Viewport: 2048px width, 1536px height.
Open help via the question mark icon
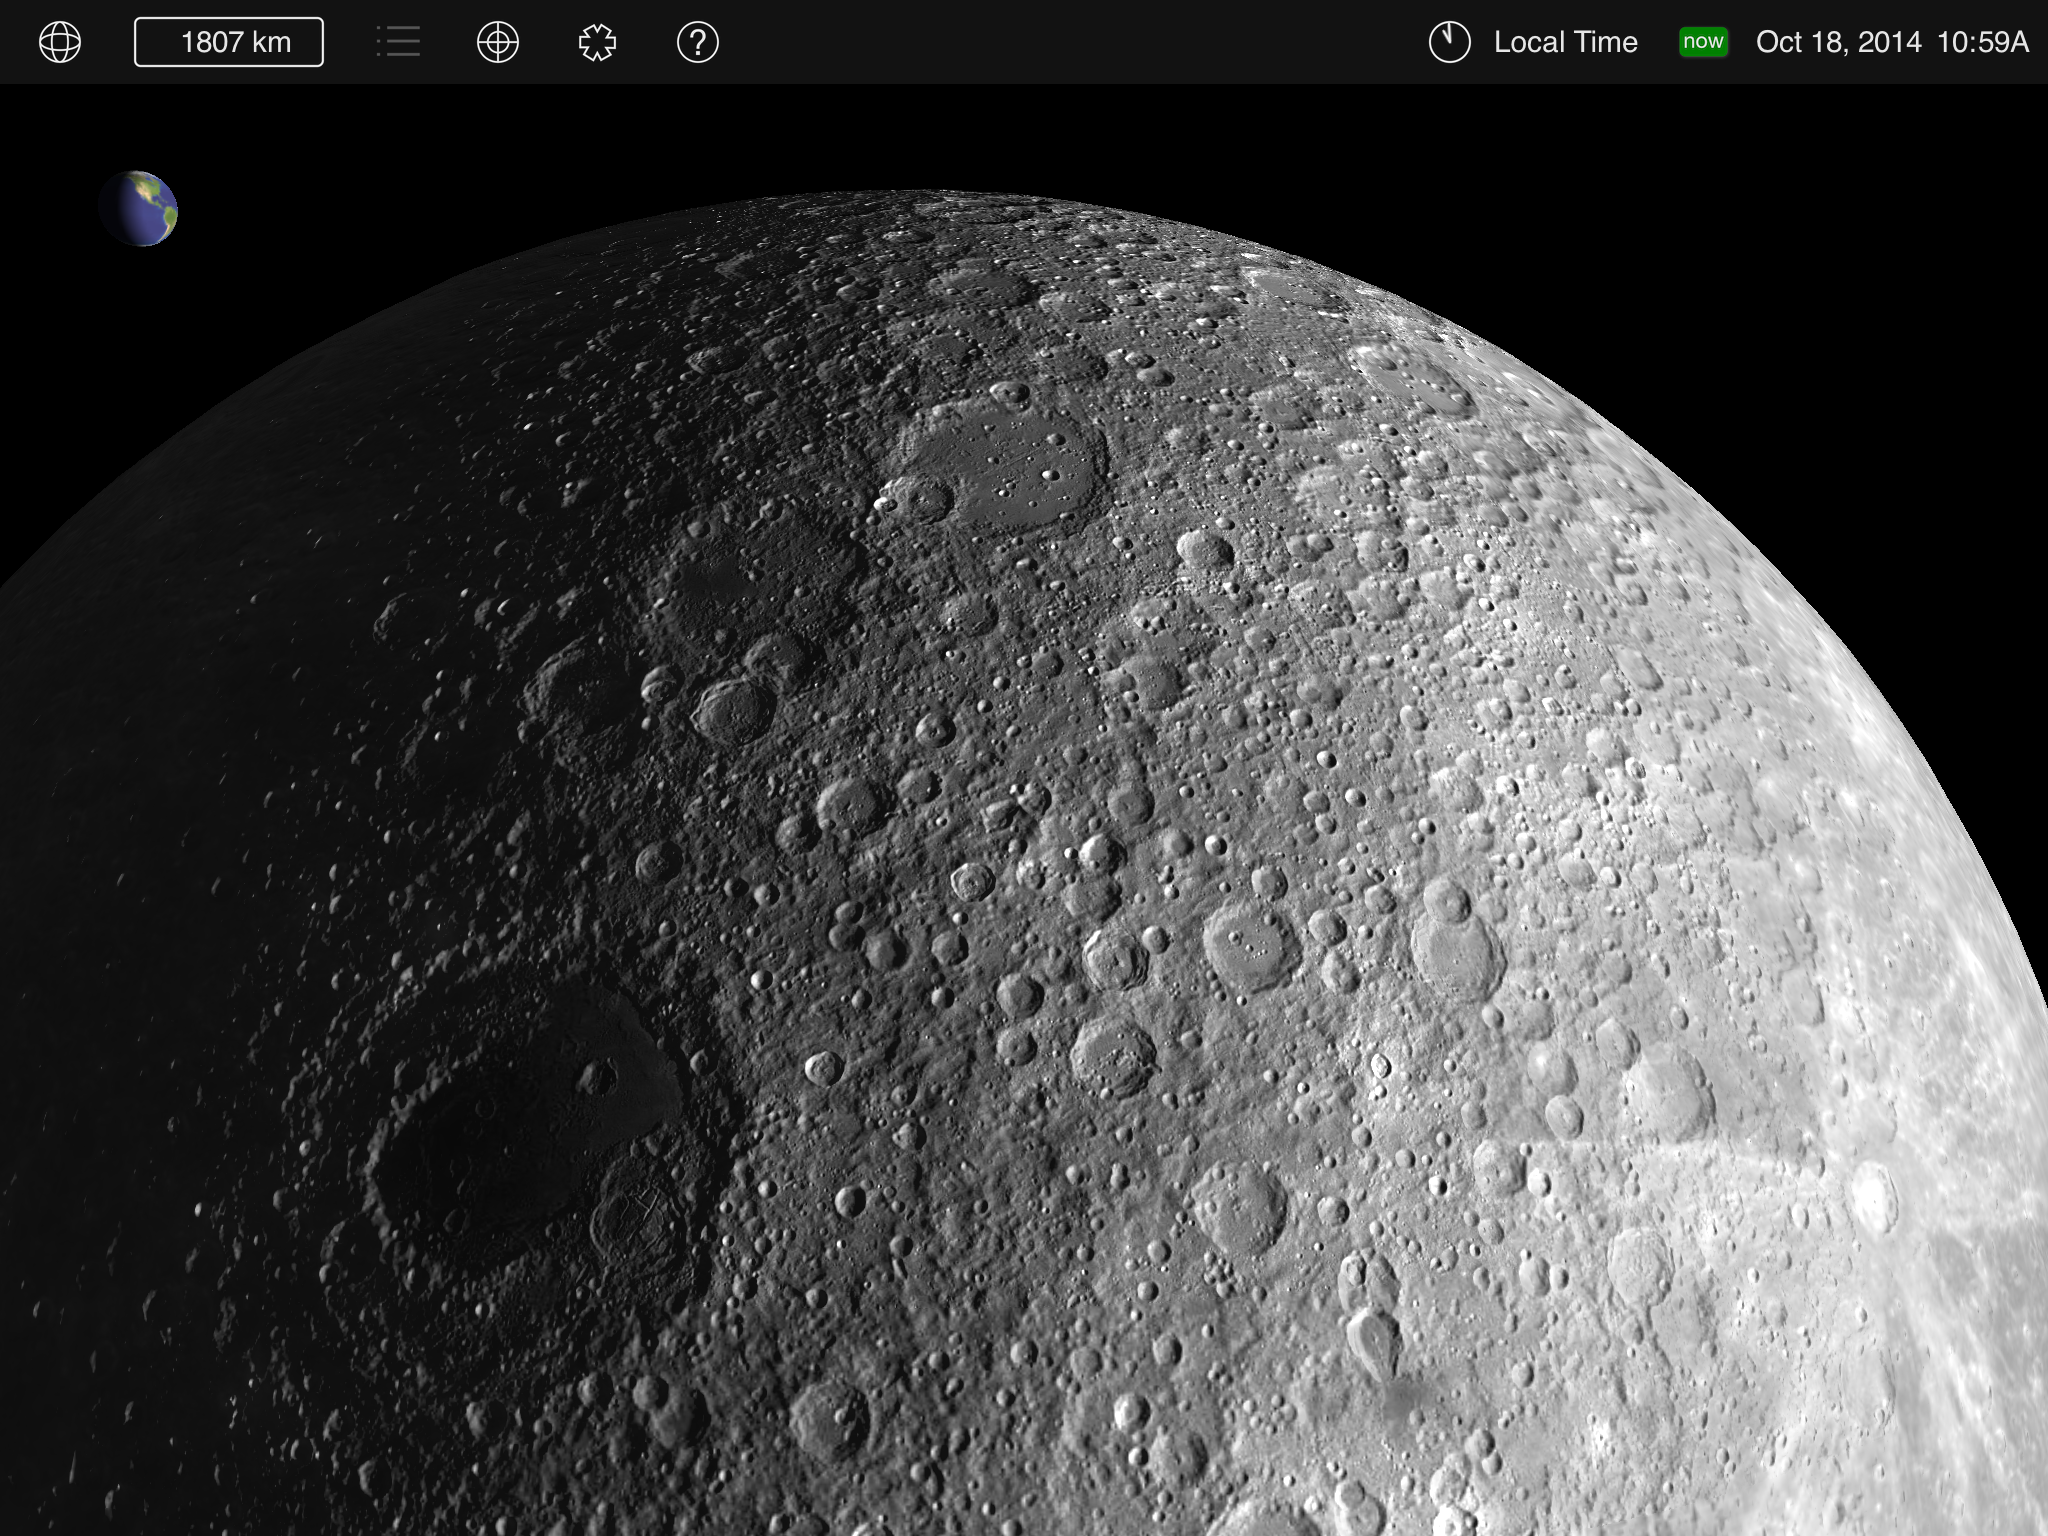[698, 42]
